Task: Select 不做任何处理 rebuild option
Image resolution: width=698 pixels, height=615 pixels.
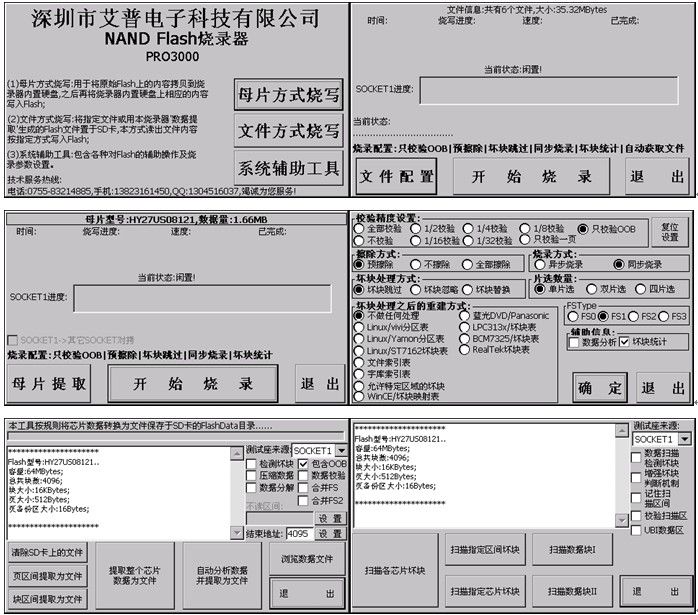Action: pos(359,316)
